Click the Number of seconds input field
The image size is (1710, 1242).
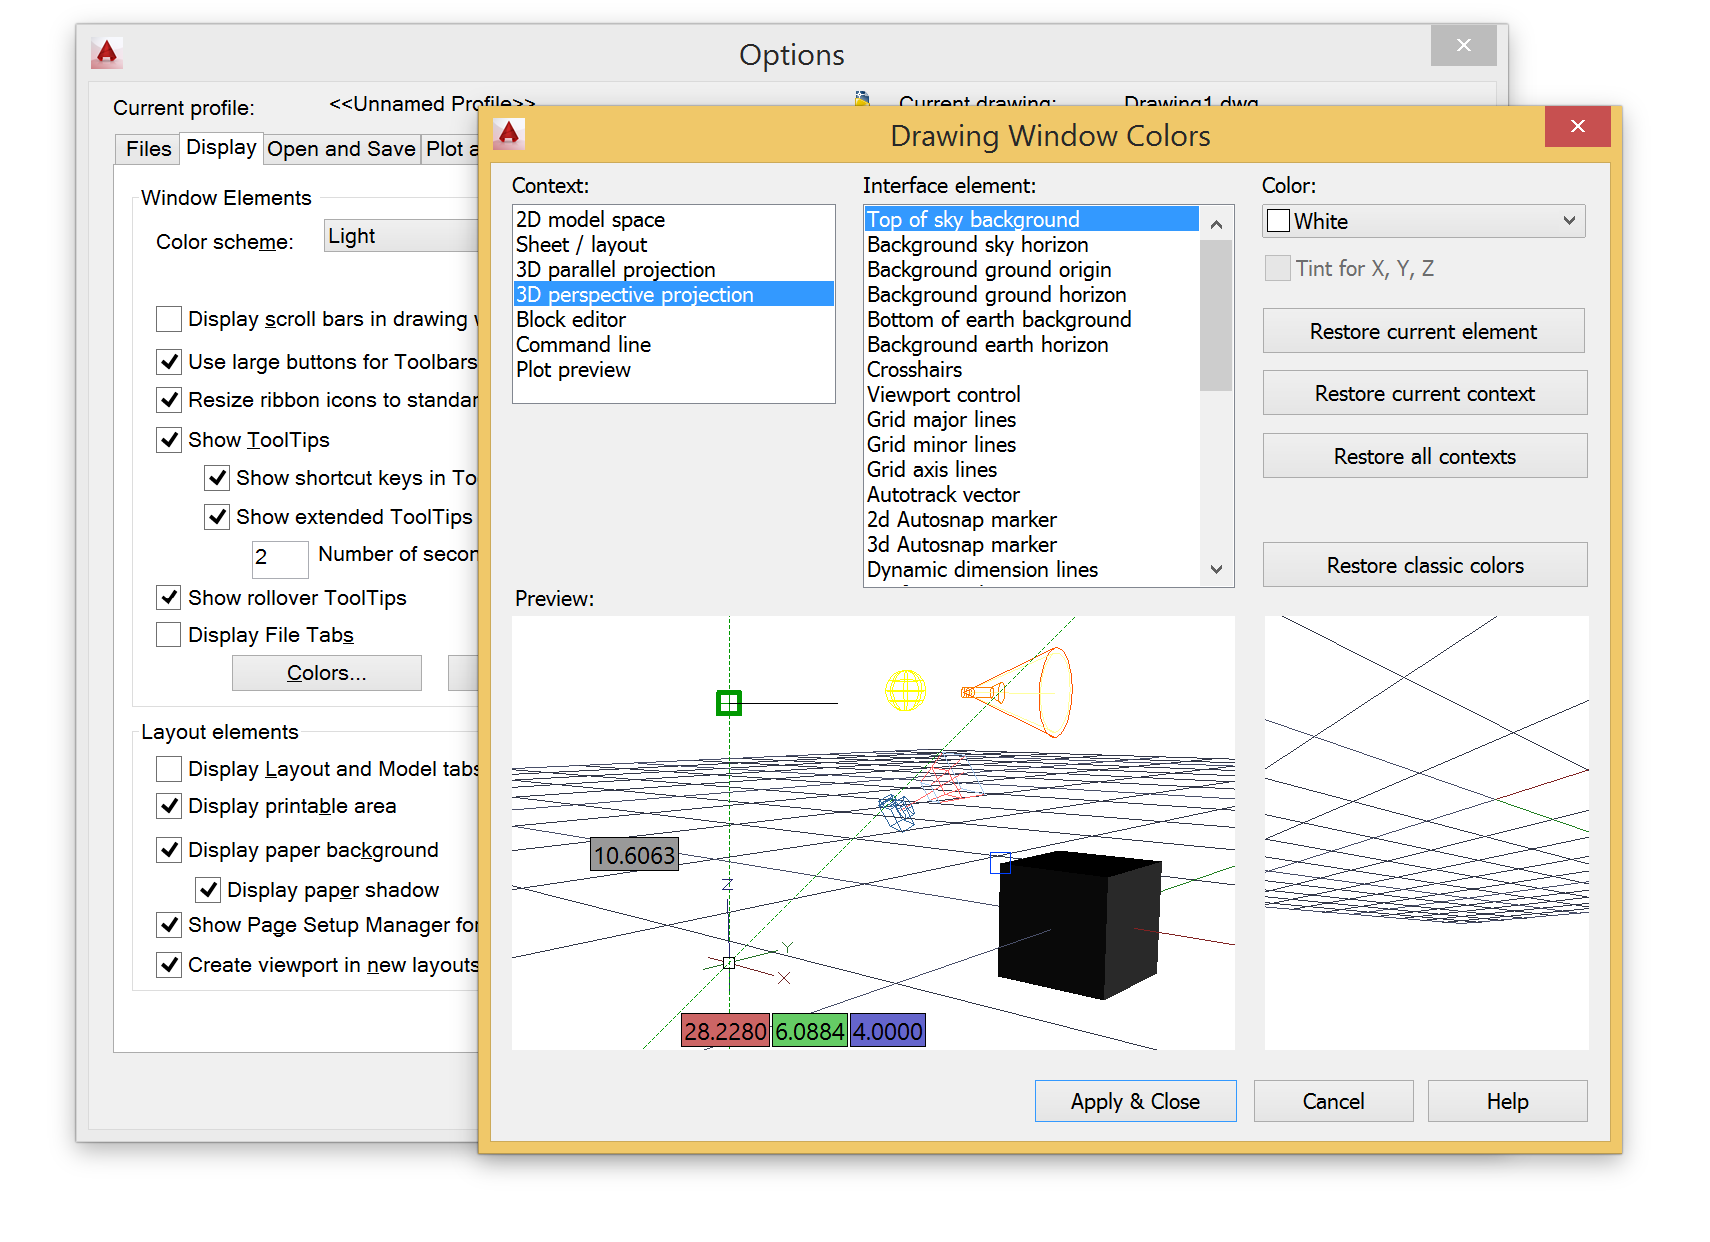[x=279, y=559]
